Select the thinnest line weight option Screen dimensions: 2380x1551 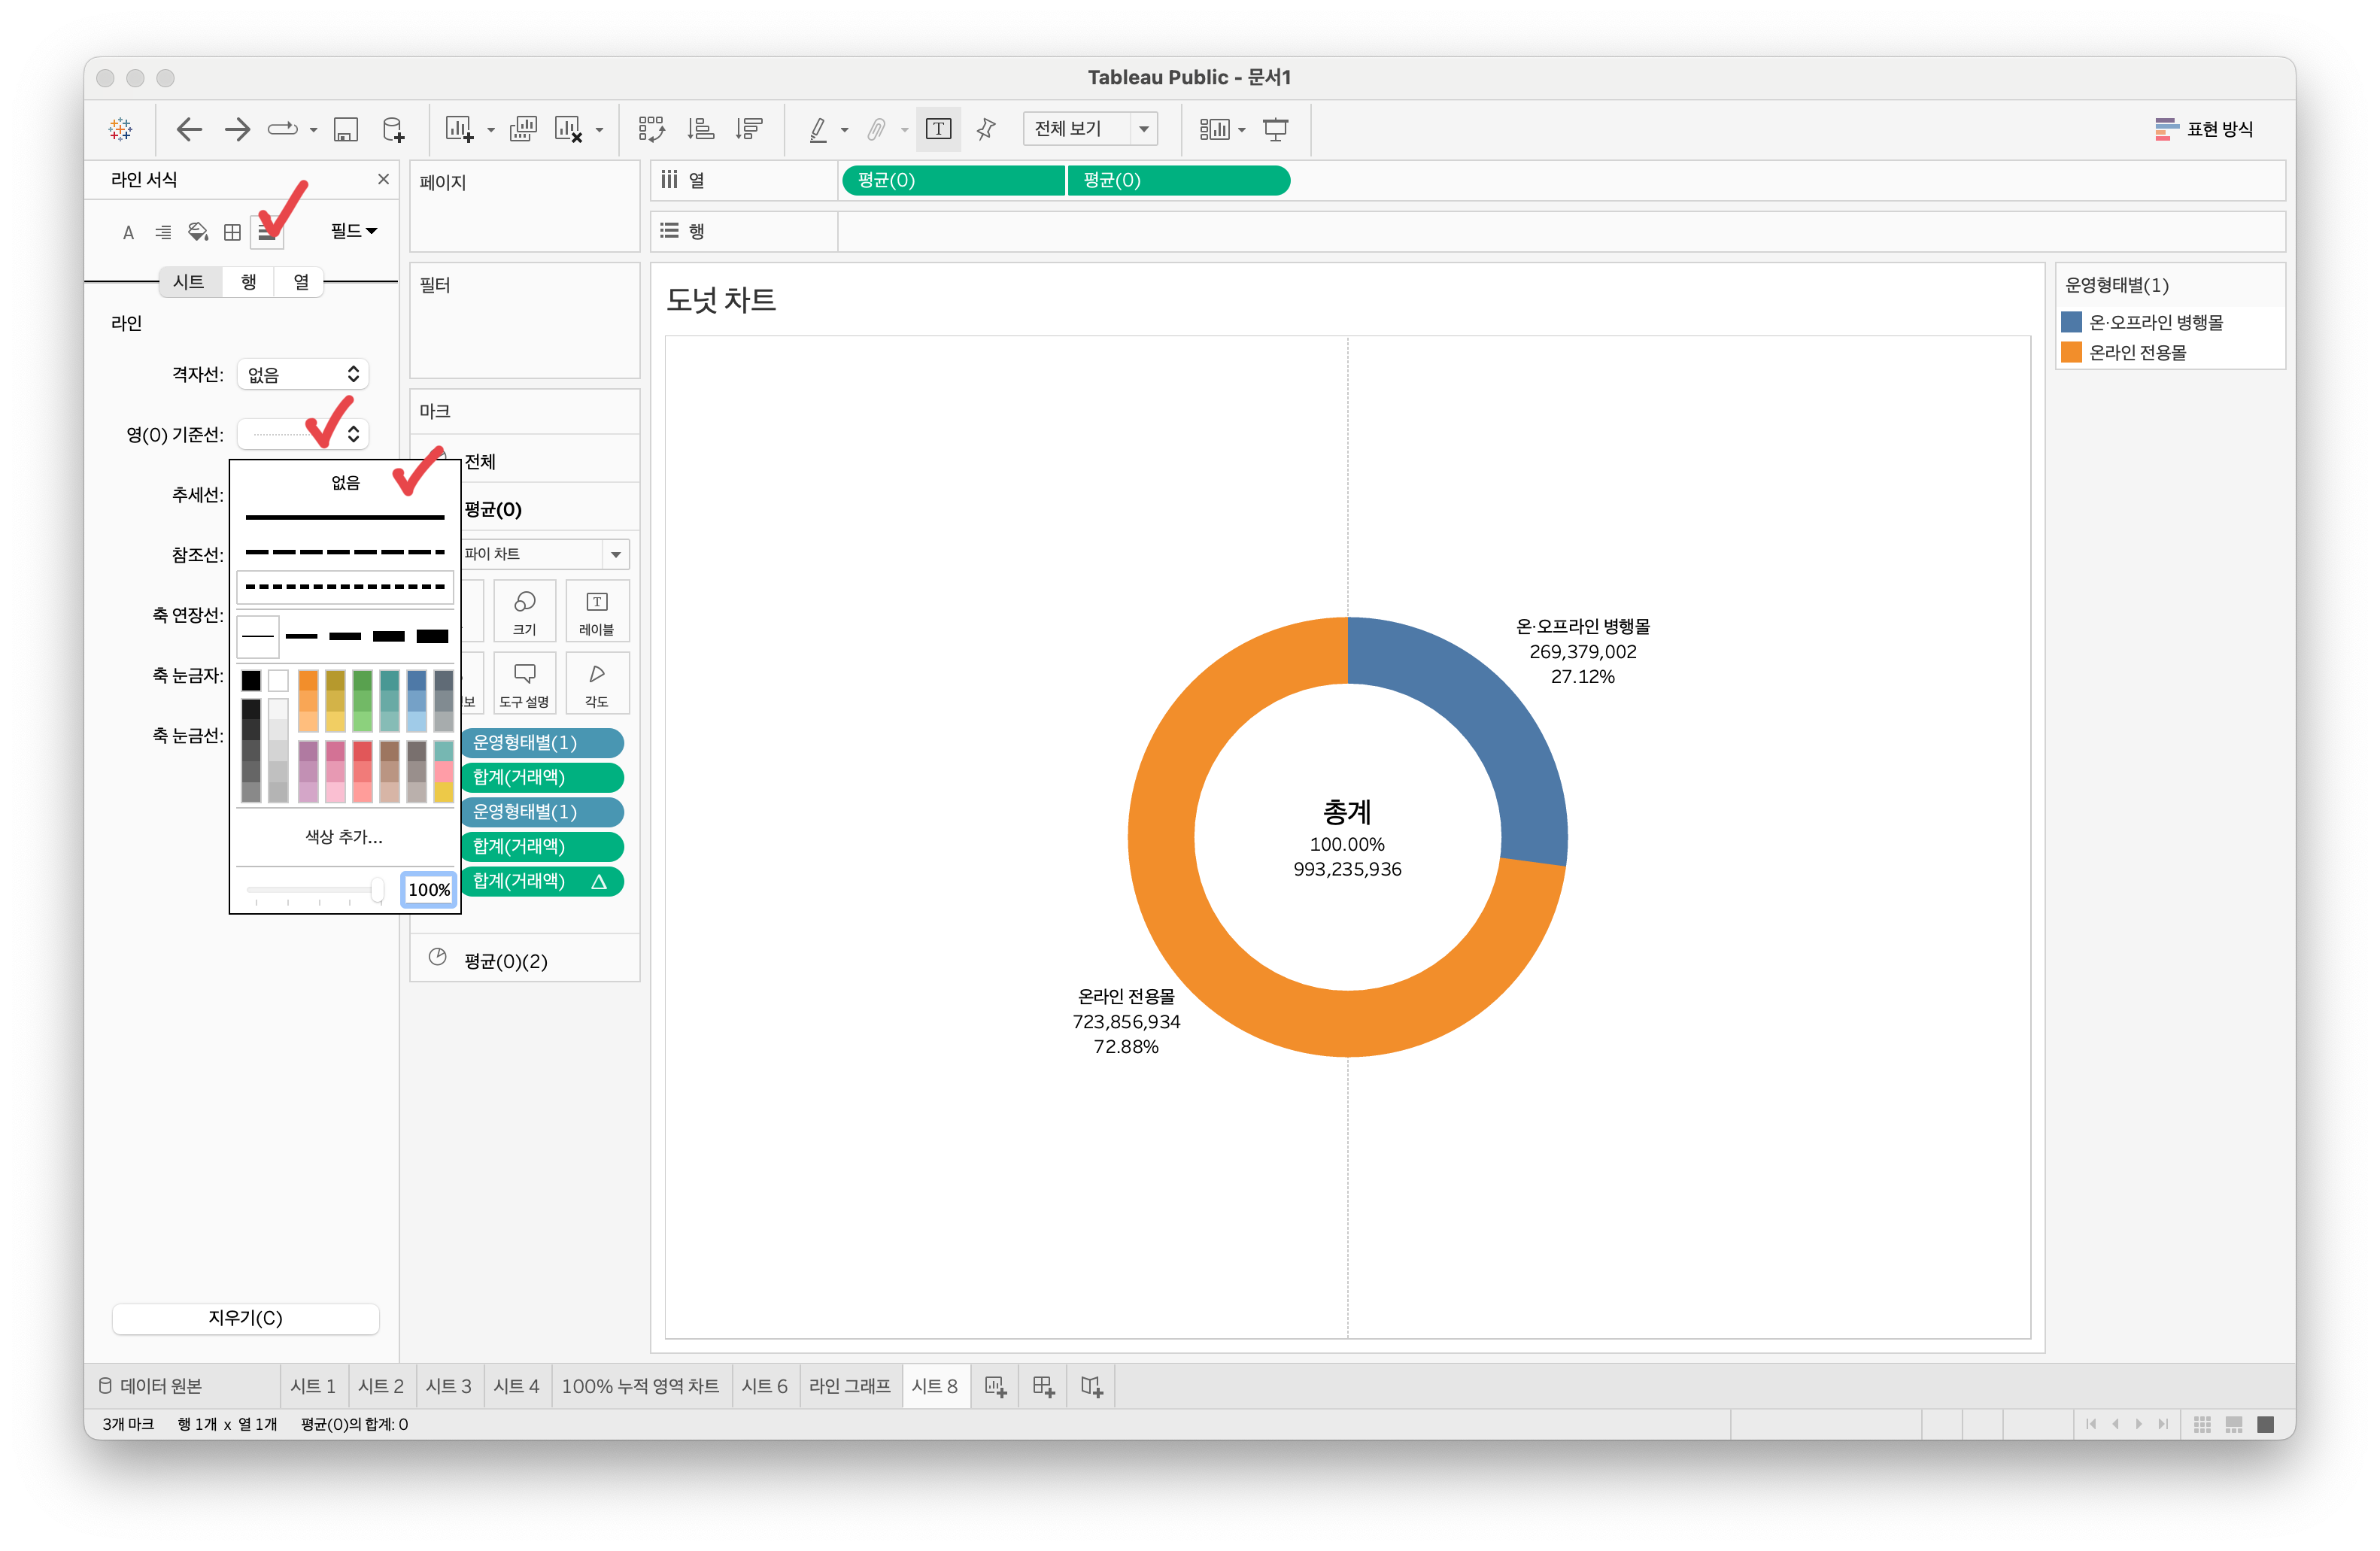click(258, 636)
